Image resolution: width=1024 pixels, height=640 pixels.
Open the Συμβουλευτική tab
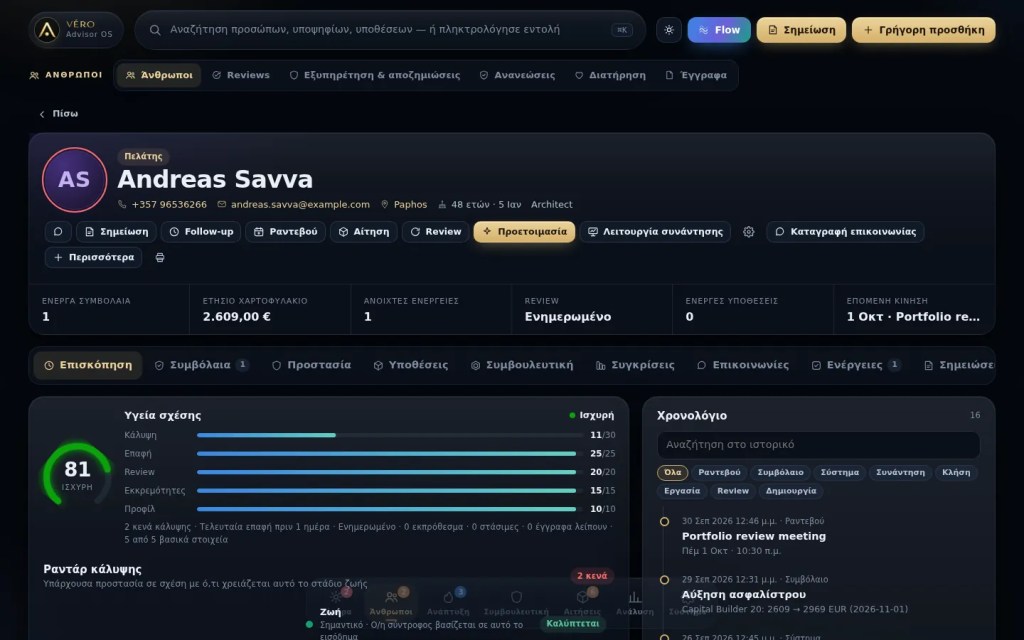point(522,365)
